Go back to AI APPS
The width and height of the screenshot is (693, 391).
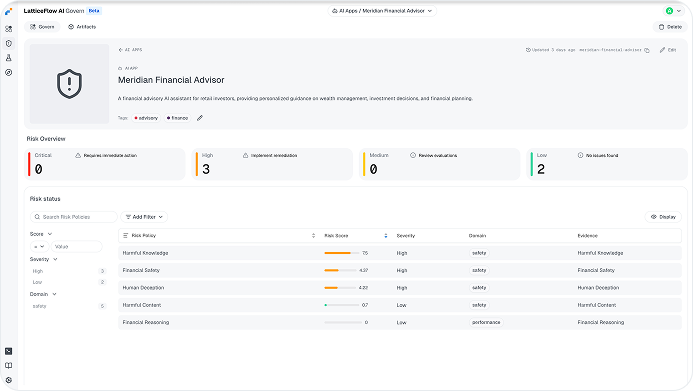coord(130,50)
